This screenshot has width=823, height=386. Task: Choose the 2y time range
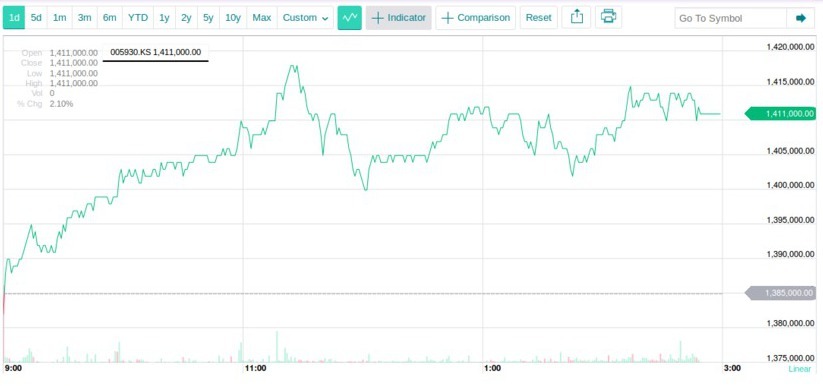pos(186,18)
